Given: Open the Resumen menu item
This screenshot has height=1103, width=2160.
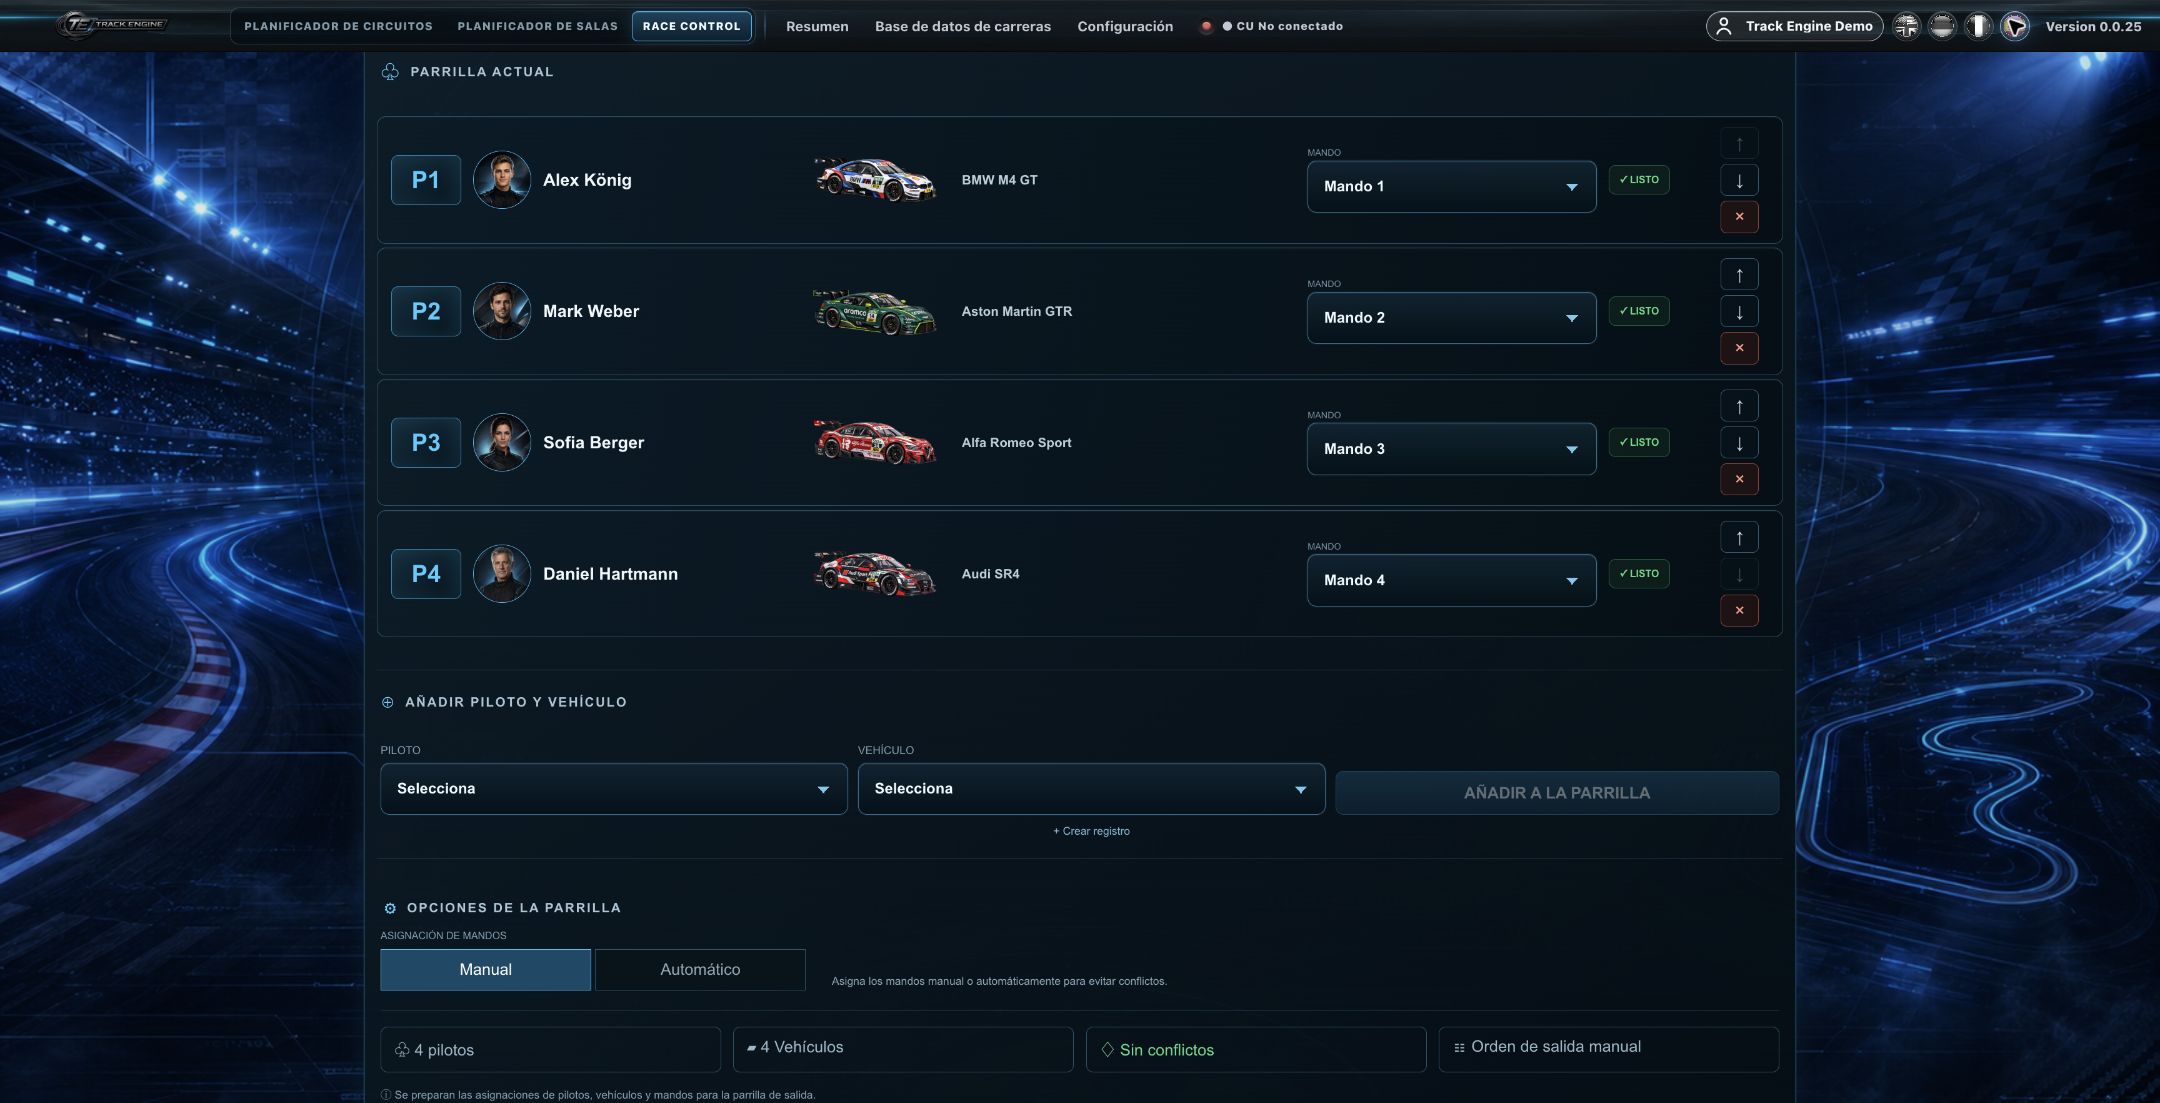Looking at the screenshot, I should pyautogui.click(x=817, y=26).
